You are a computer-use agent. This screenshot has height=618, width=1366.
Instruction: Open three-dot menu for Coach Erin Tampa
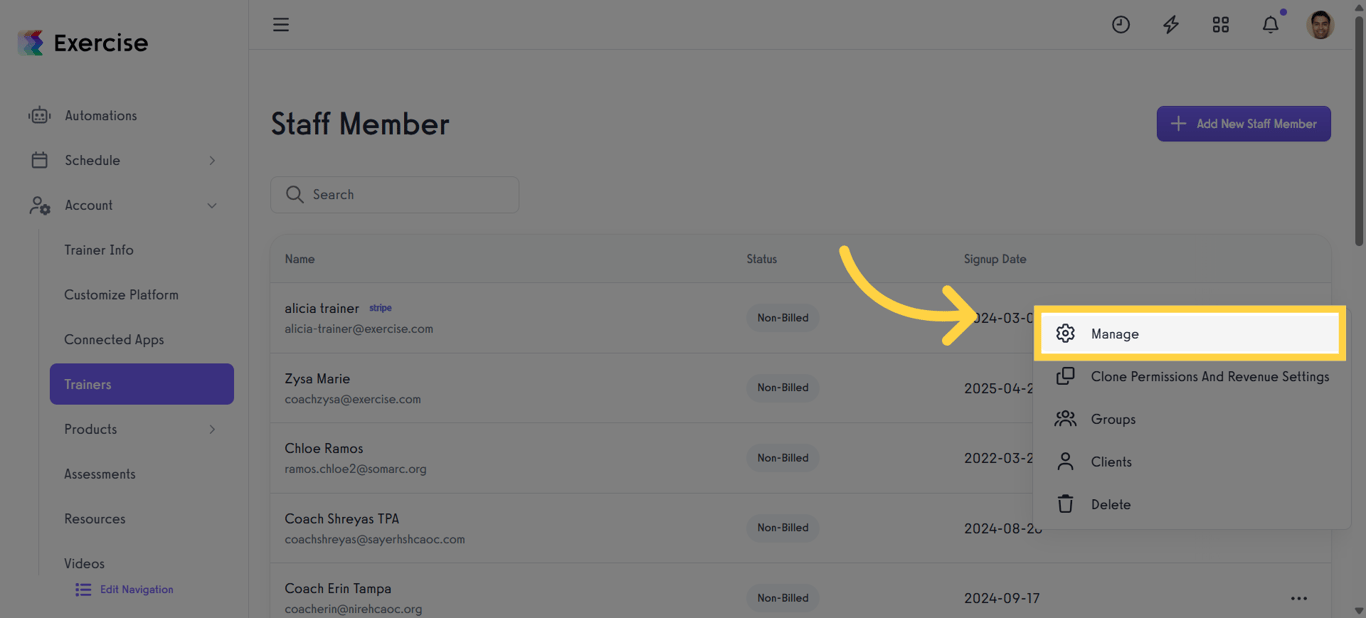pyautogui.click(x=1299, y=598)
